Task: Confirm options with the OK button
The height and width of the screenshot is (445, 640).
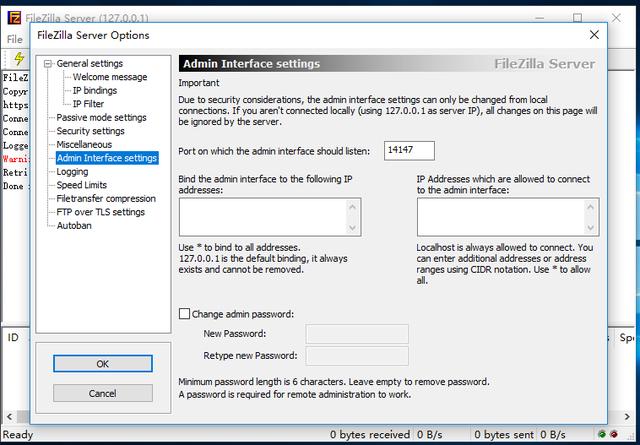Action: (103, 363)
